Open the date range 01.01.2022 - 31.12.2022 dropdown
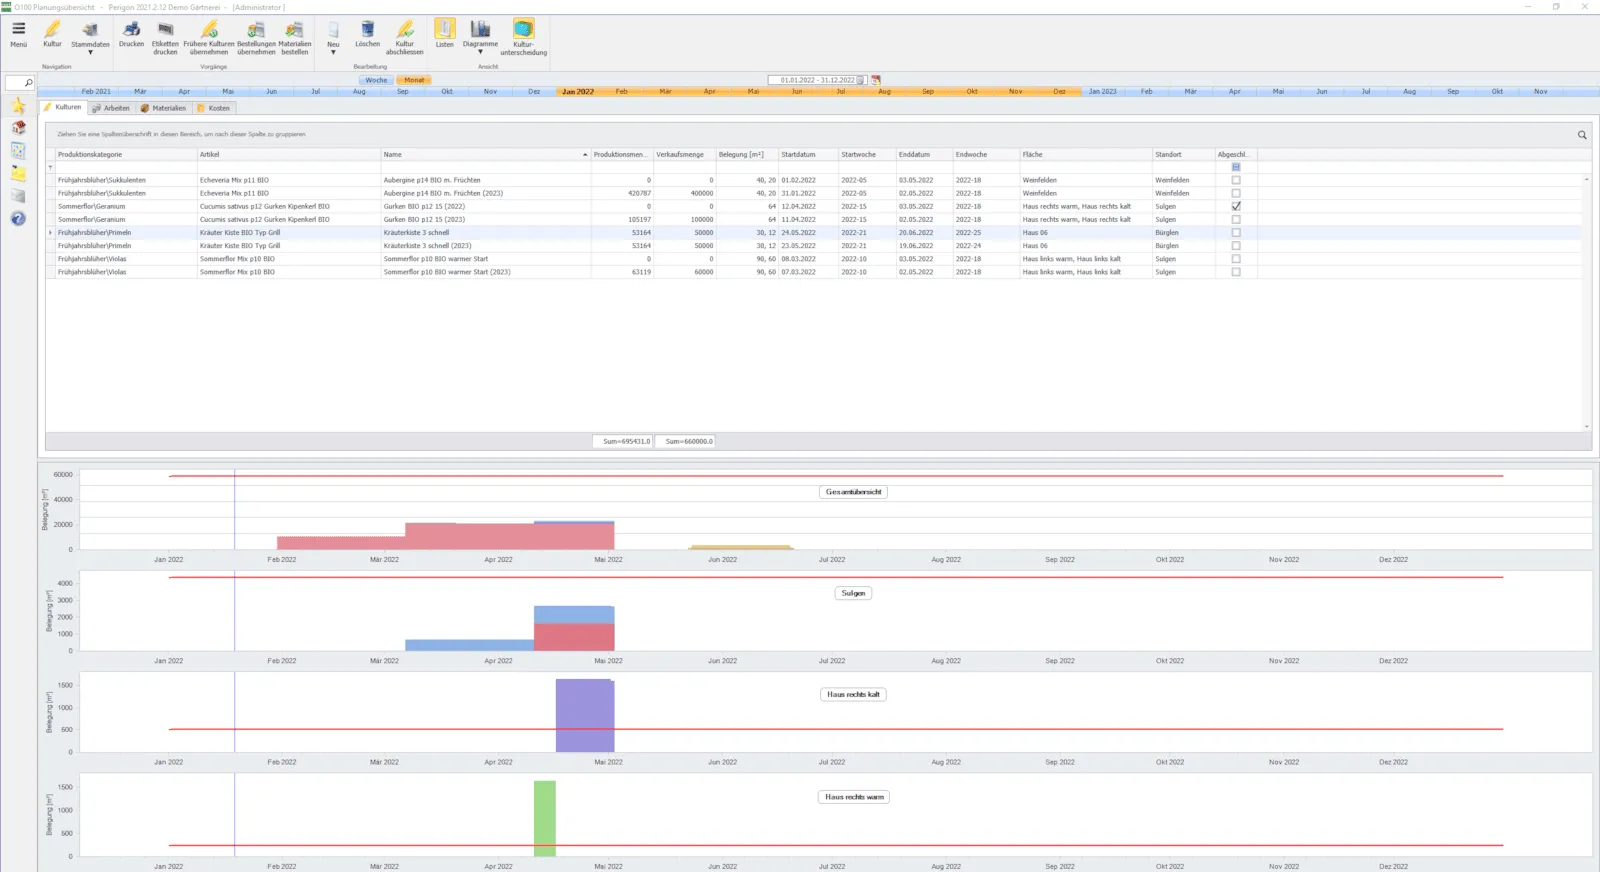 pyautogui.click(x=860, y=80)
